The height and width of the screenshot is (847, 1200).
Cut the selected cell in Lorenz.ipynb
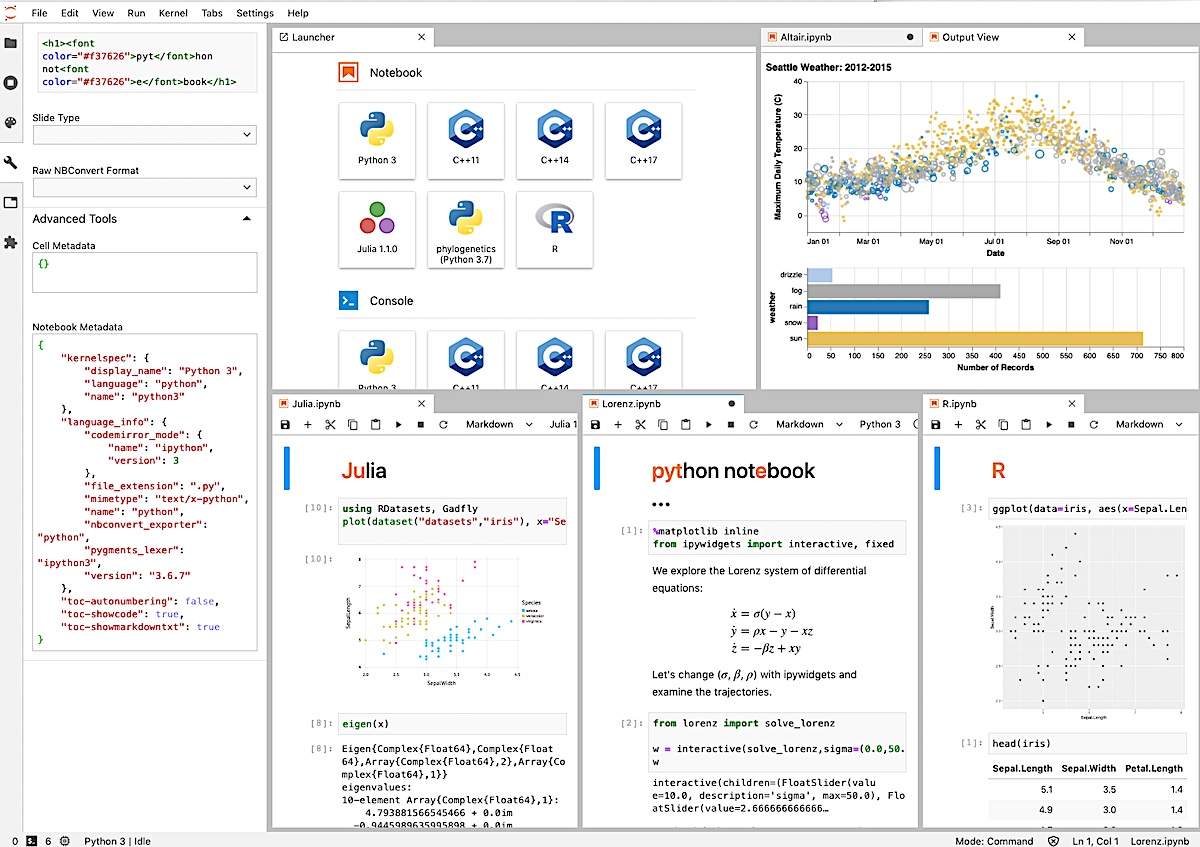point(640,424)
